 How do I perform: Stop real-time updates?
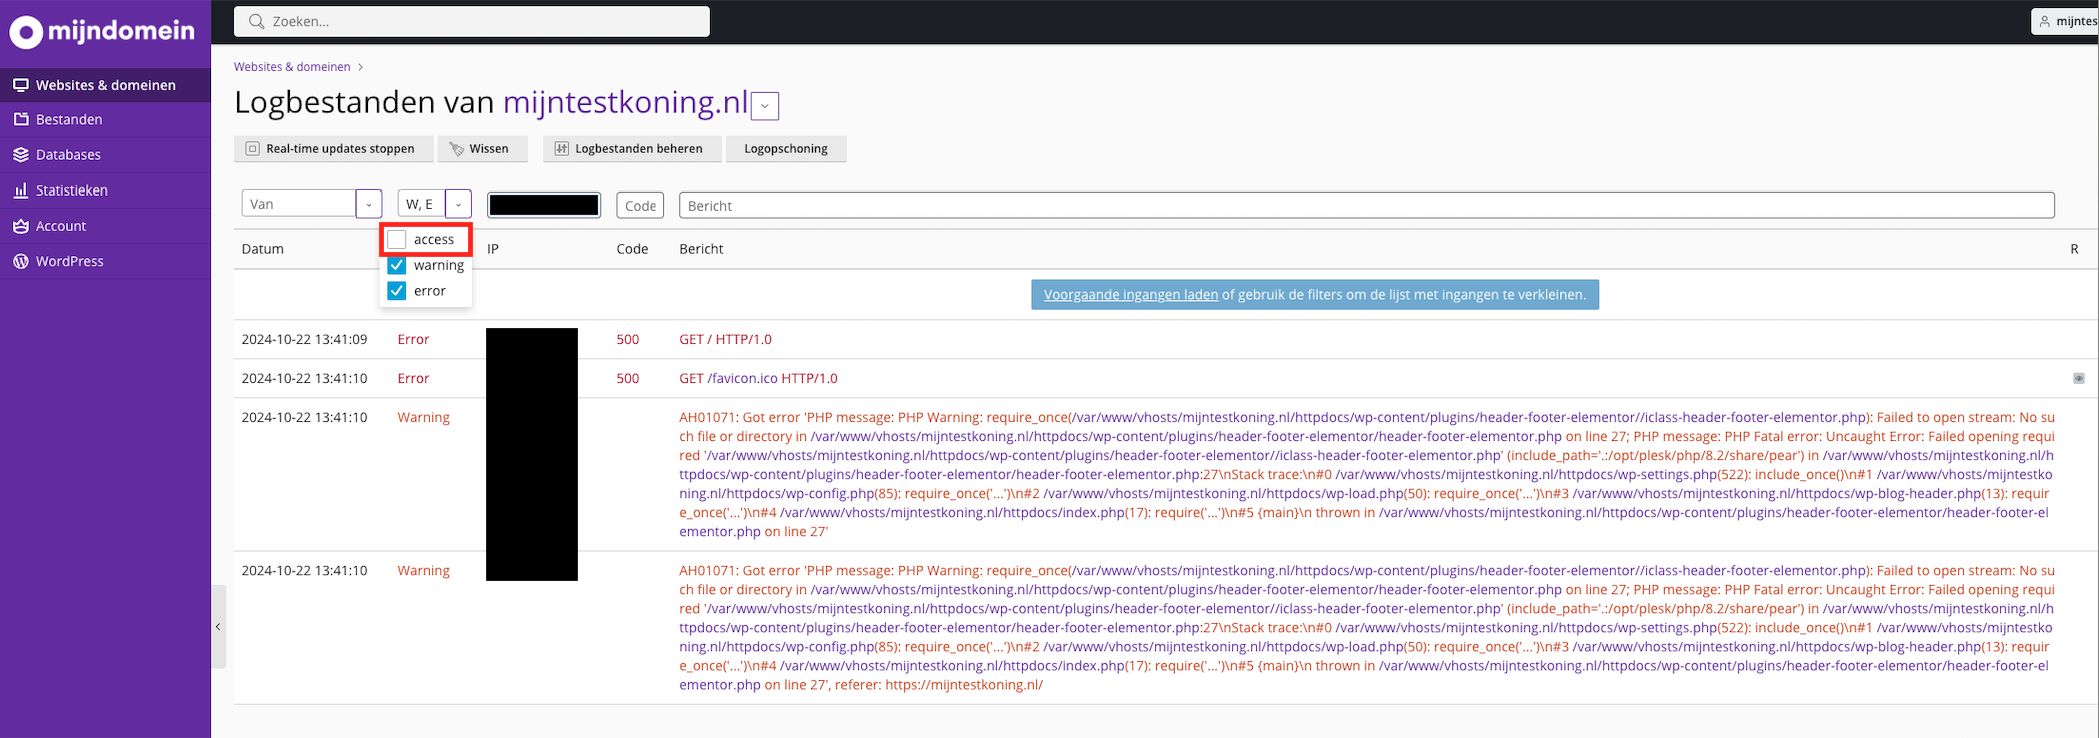pos(331,149)
